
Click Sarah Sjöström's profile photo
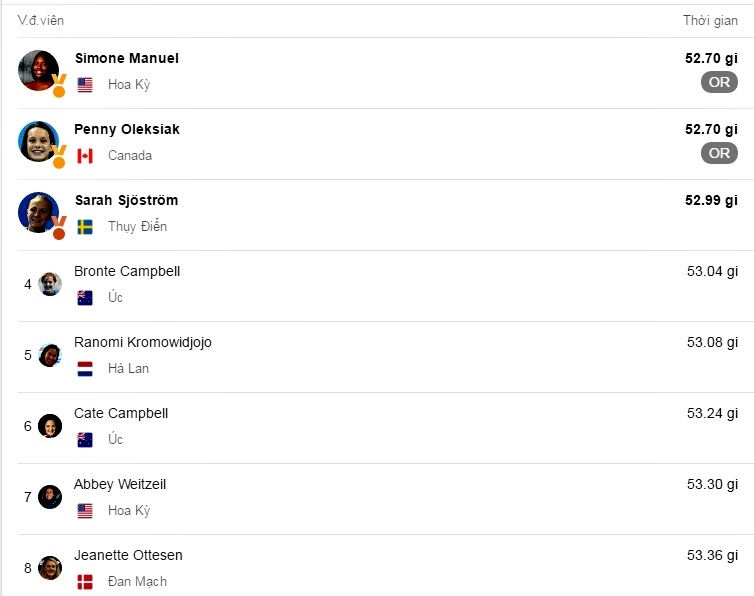click(x=38, y=212)
